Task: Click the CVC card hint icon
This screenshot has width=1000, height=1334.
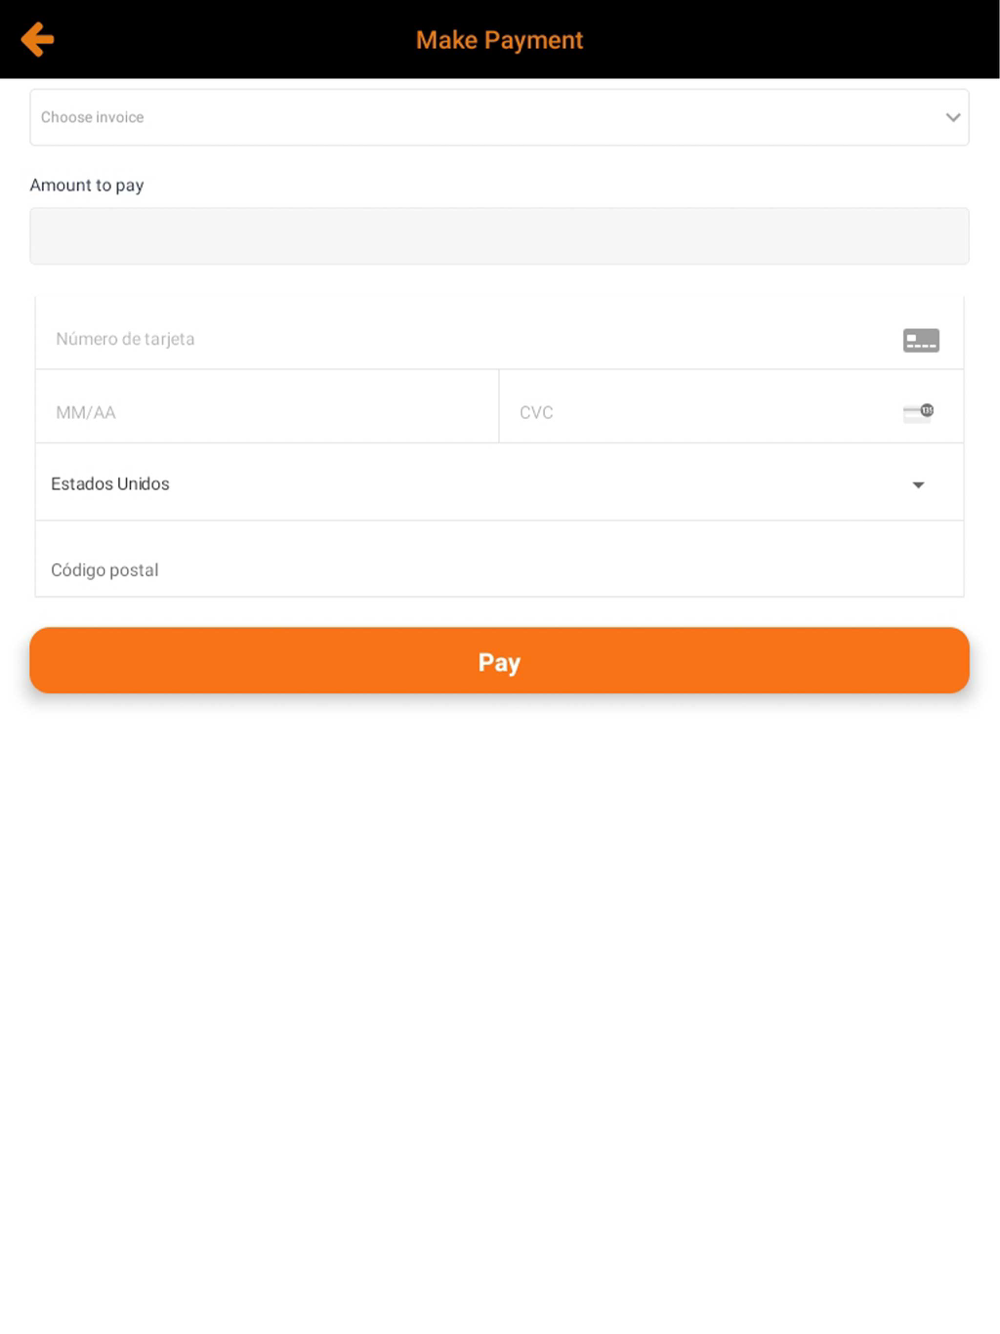Action: point(918,412)
